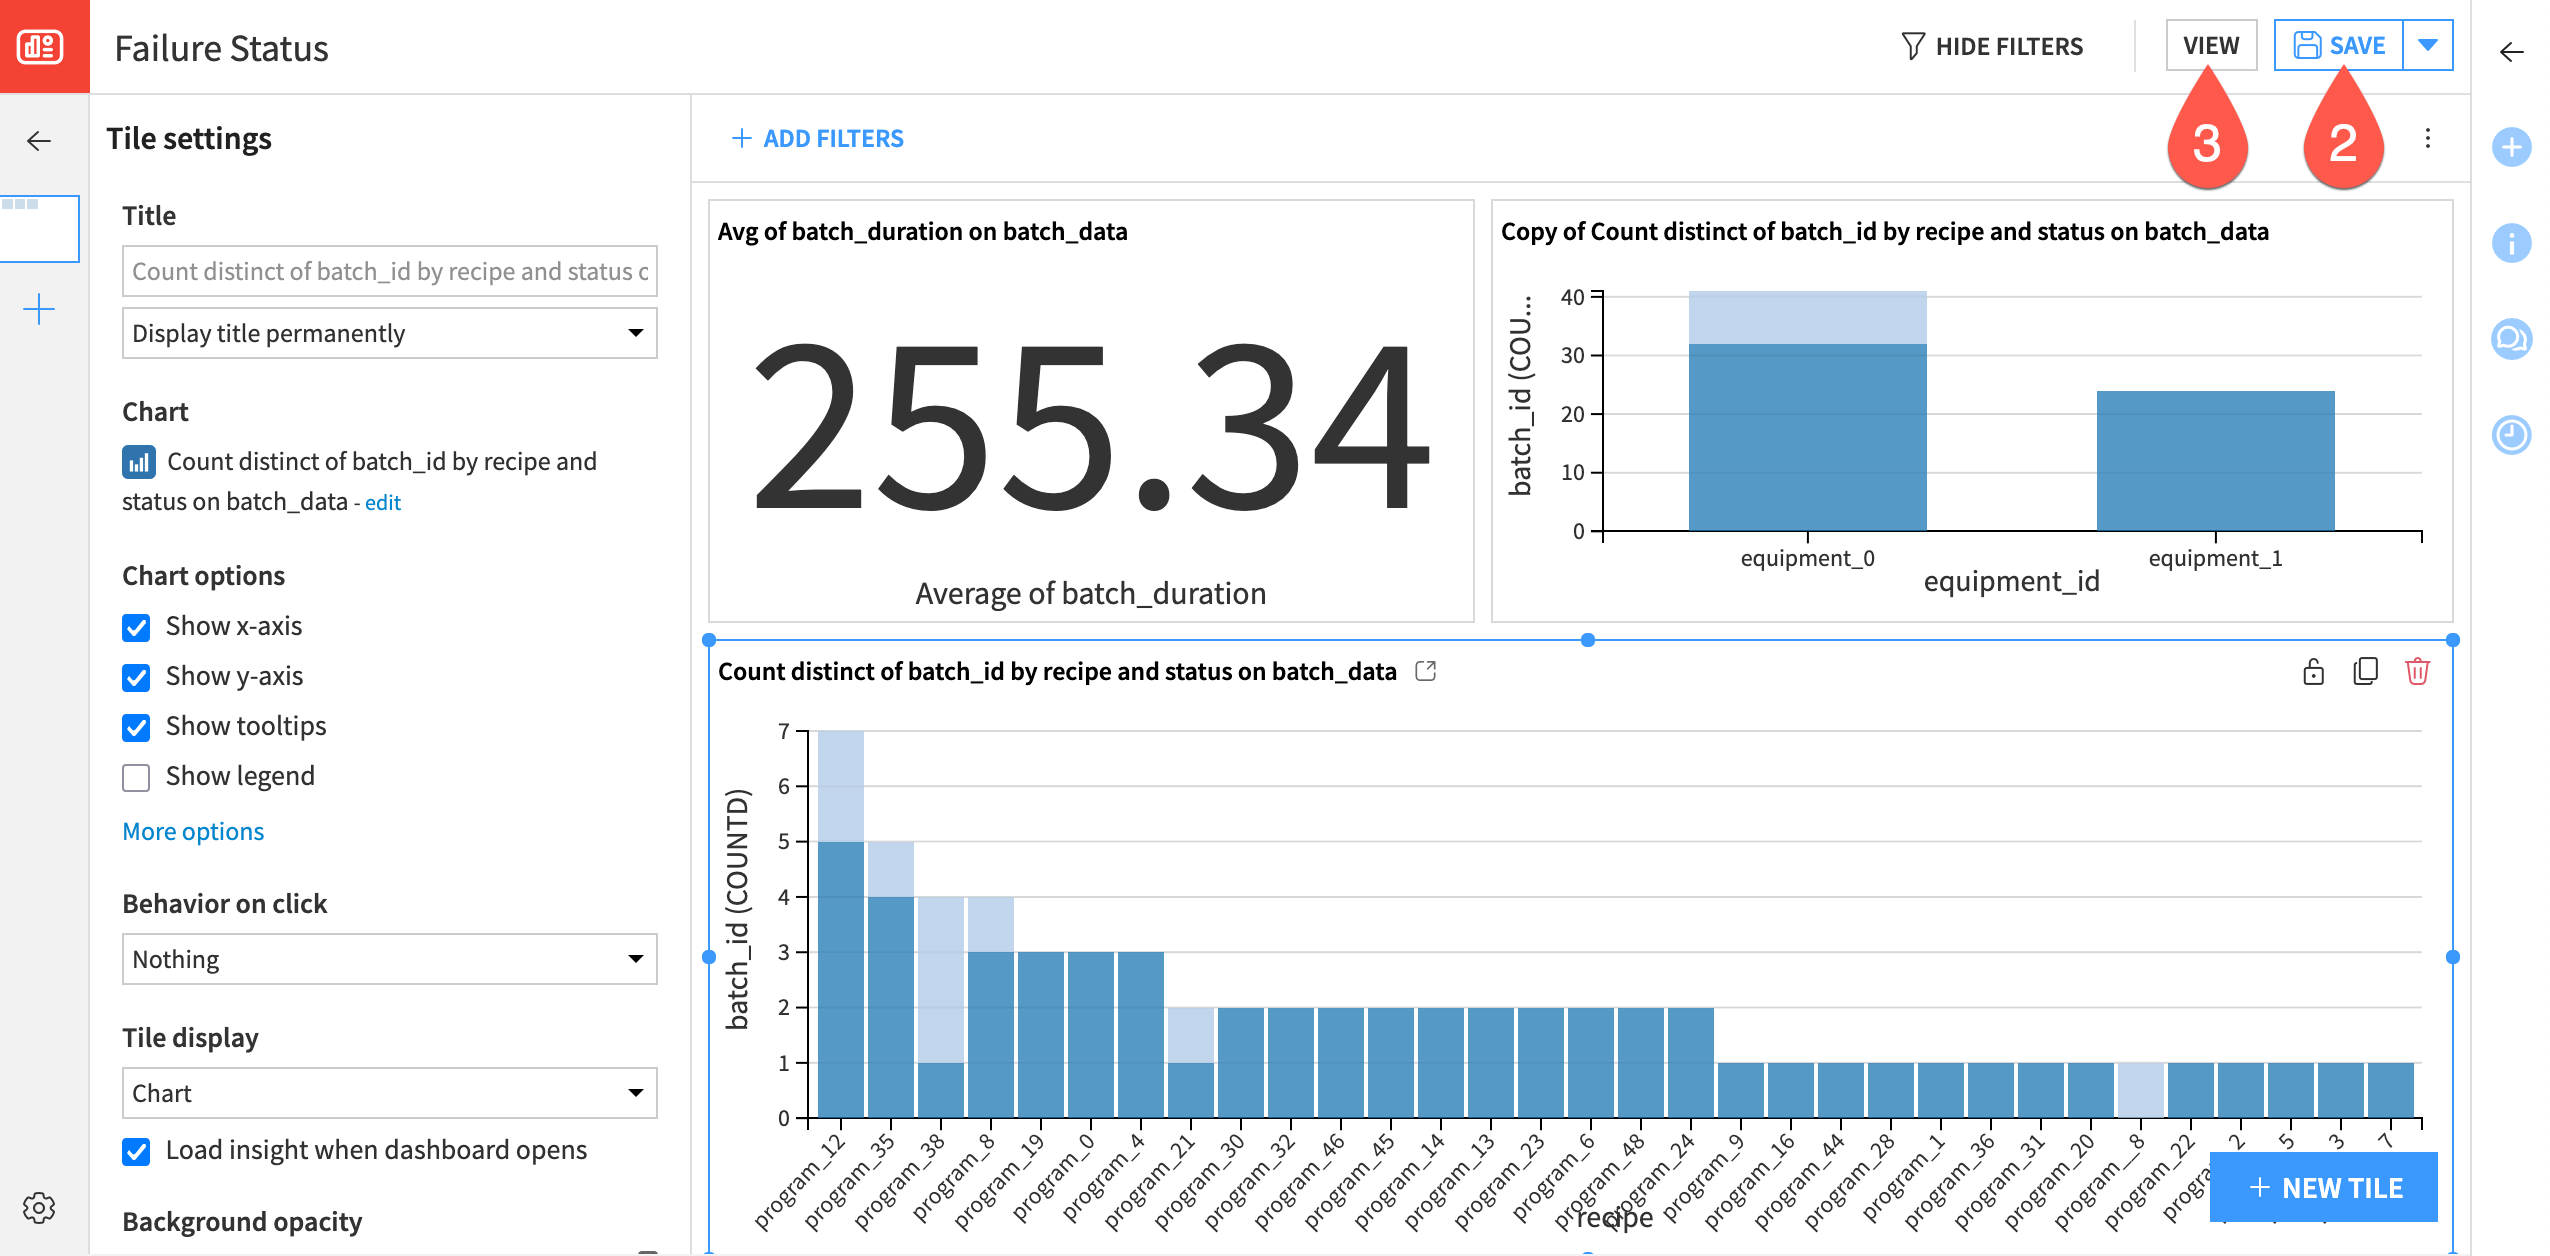Enable Show legend option
The height and width of the screenshot is (1256, 2550).
136,777
